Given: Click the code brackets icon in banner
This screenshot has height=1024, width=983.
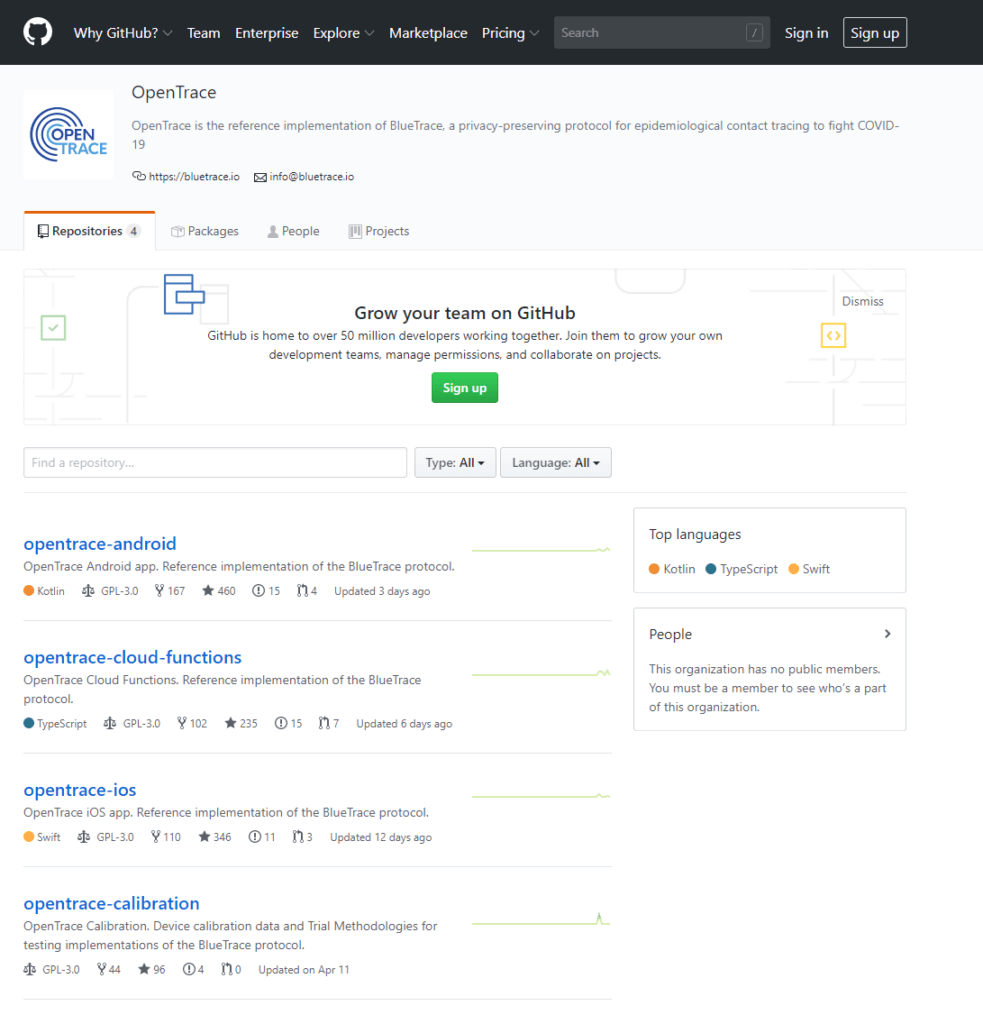Looking at the screenshot, I should (x=833, y=336).
